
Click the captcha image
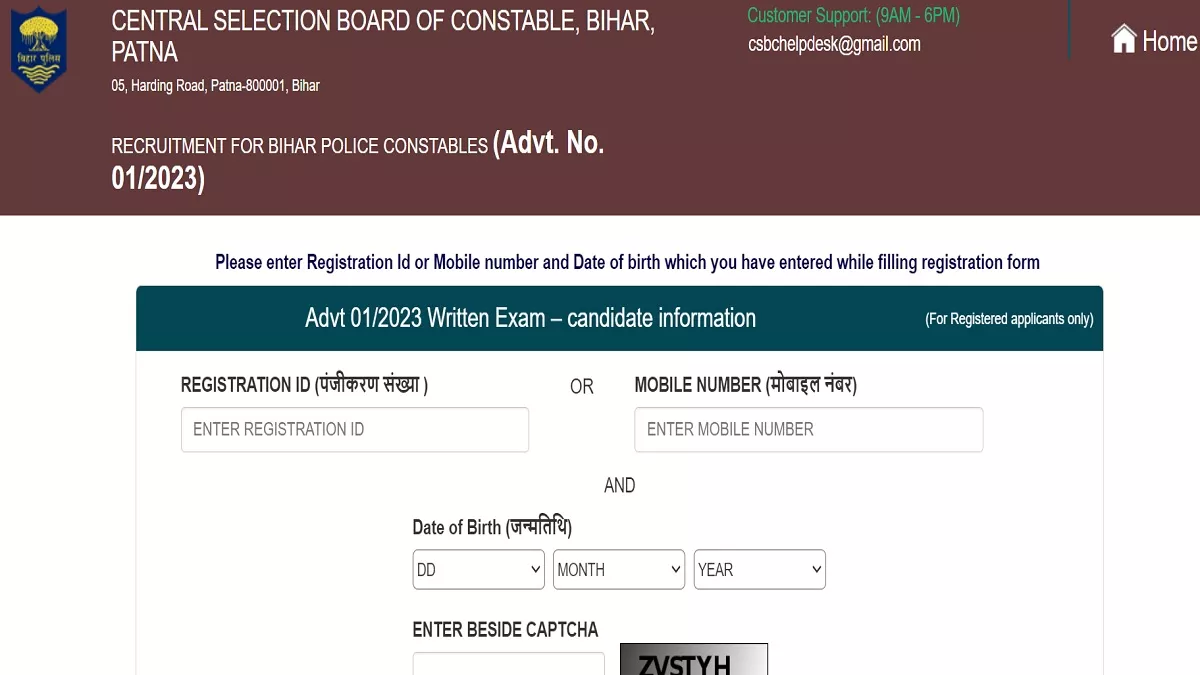694,661
